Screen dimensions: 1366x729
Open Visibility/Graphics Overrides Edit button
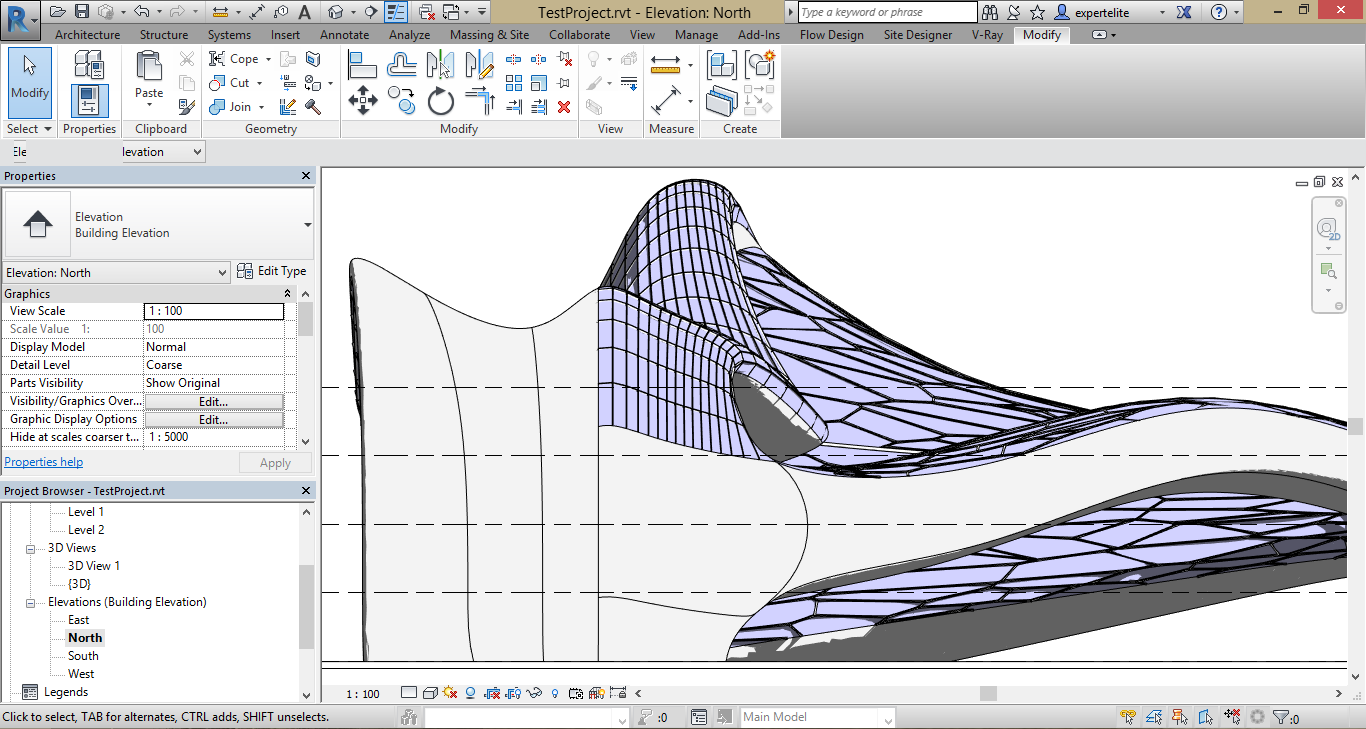213,400
